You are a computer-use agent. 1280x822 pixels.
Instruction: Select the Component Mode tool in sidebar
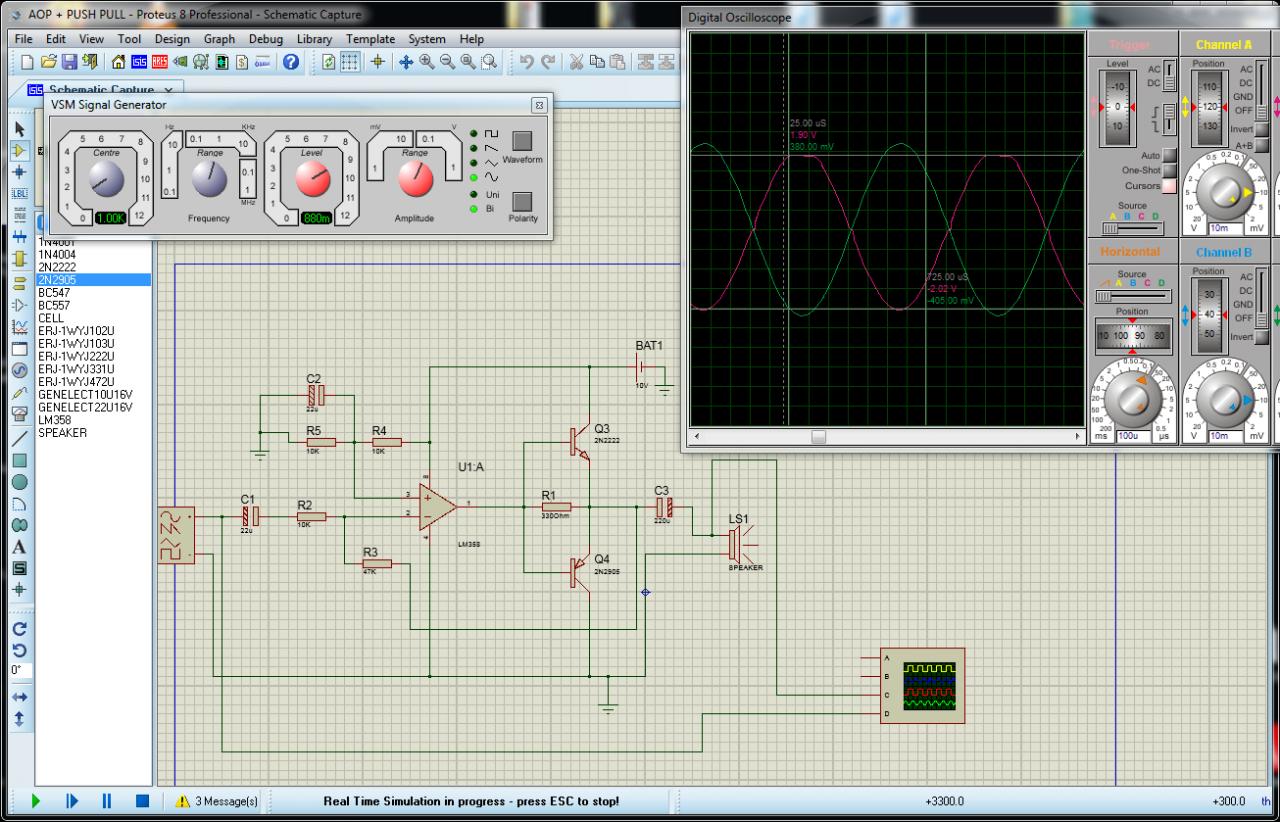[19, 150]
